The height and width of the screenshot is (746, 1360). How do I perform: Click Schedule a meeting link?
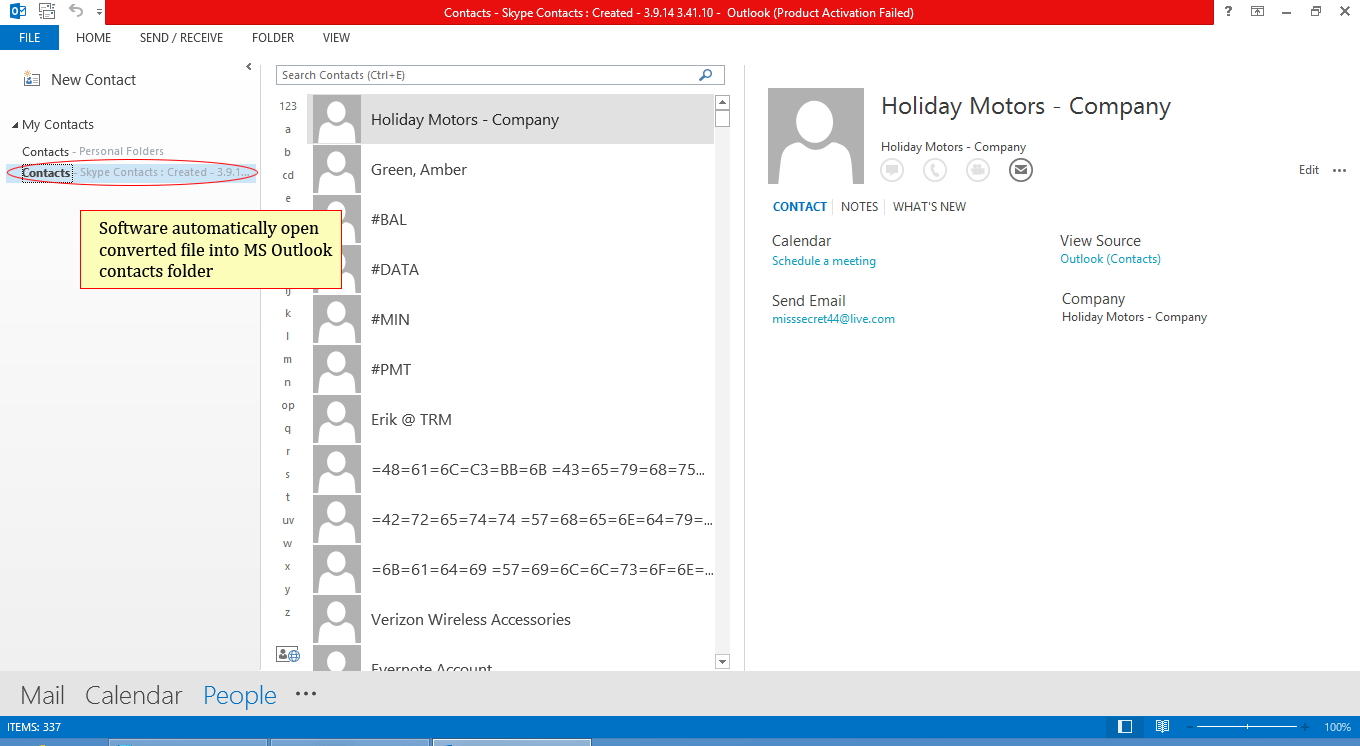824,261
